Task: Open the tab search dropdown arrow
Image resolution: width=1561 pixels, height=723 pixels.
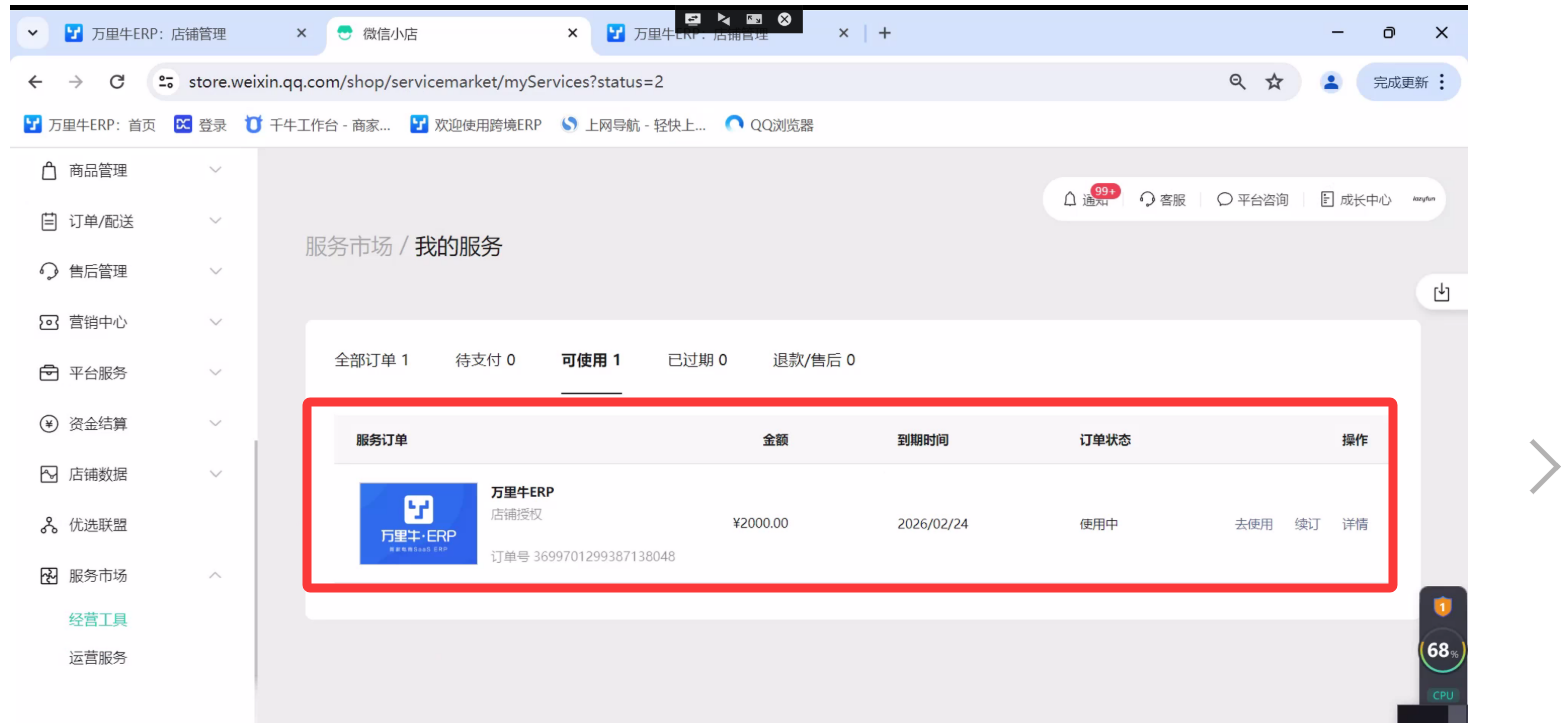Action: click(x=33, y=33)
